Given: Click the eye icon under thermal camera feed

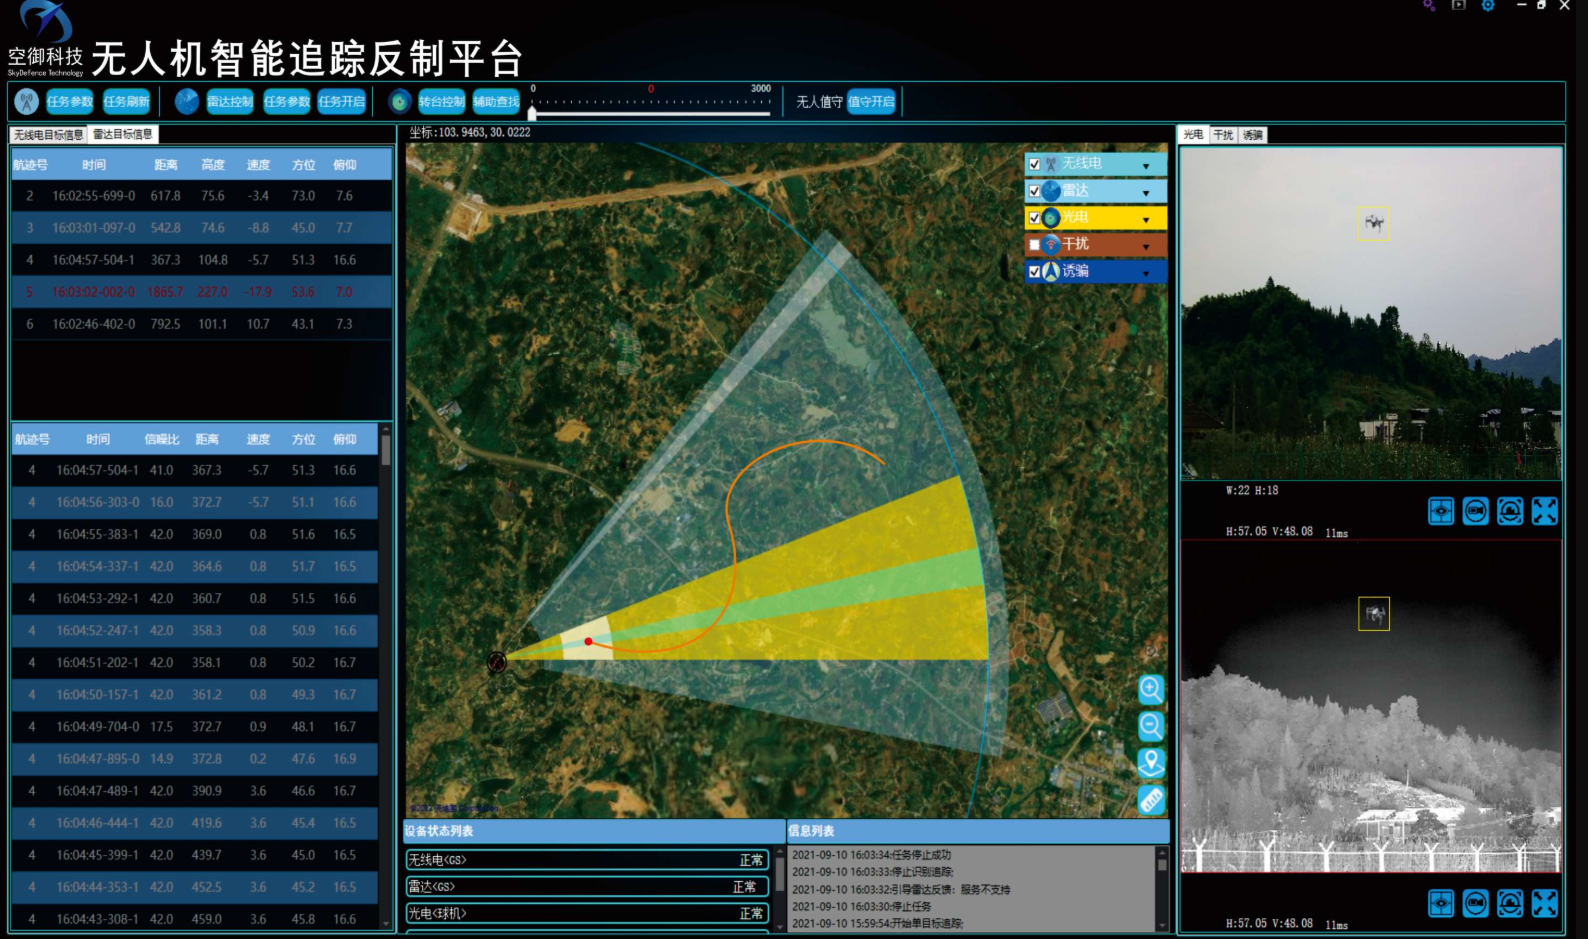Looking at the screenshot, I should click(1441, 904).
